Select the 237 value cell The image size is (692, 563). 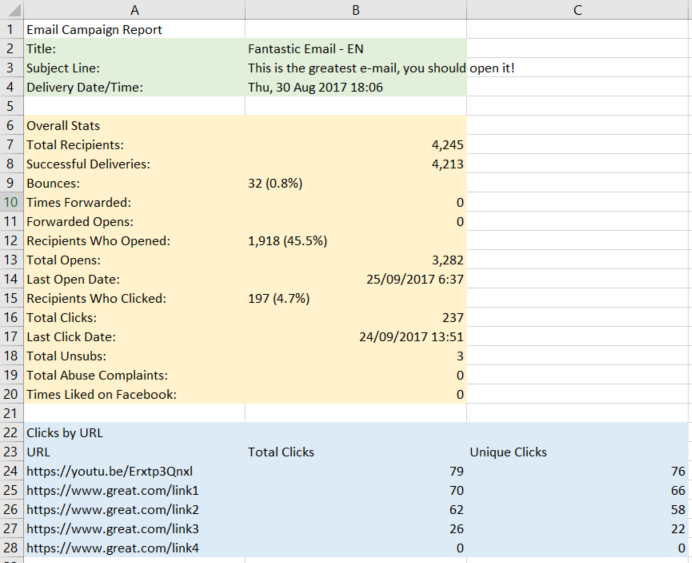(x=356, y=318)
